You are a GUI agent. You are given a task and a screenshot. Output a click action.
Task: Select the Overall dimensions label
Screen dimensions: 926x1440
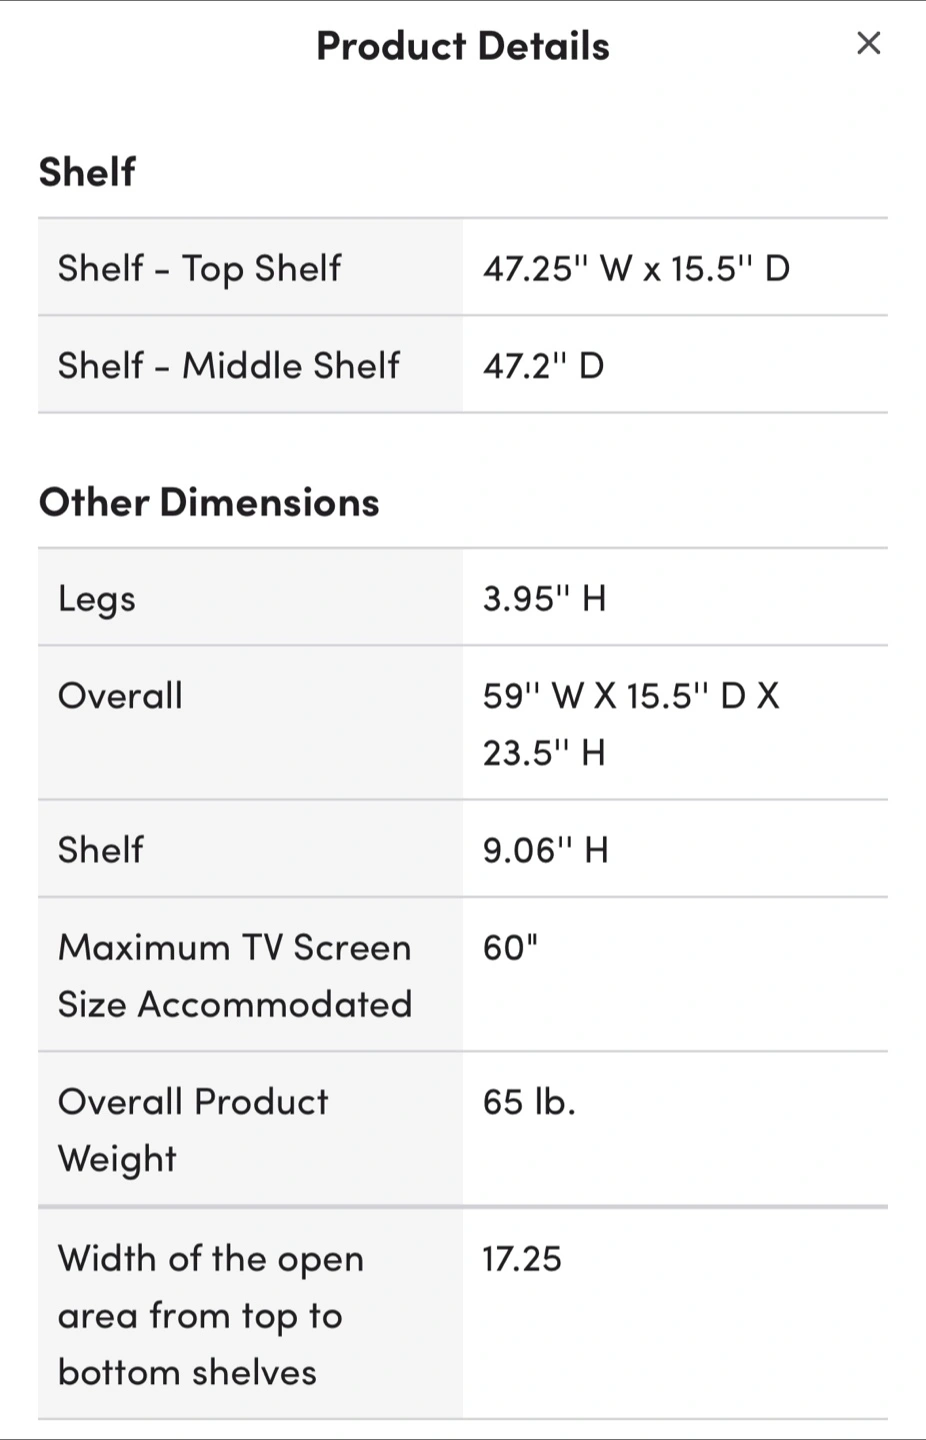click(120, 695)
